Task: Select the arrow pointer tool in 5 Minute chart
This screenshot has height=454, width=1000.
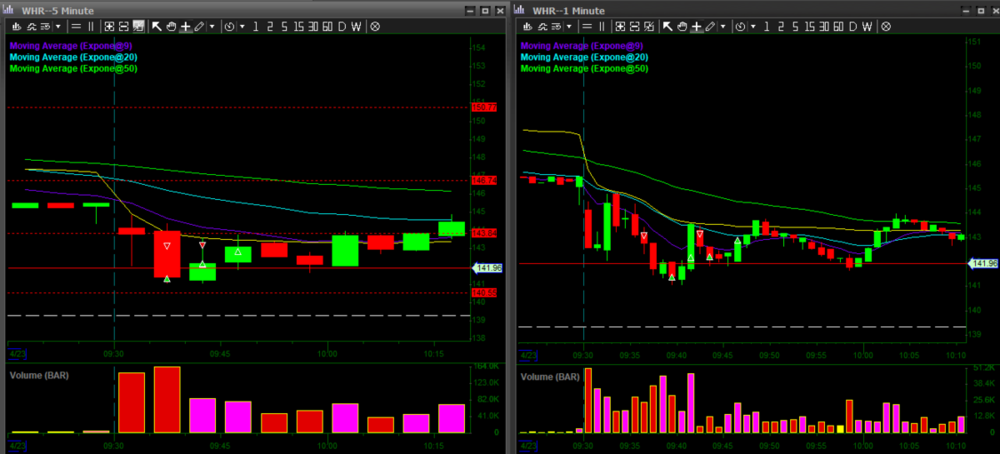Action: coord(156,26)
